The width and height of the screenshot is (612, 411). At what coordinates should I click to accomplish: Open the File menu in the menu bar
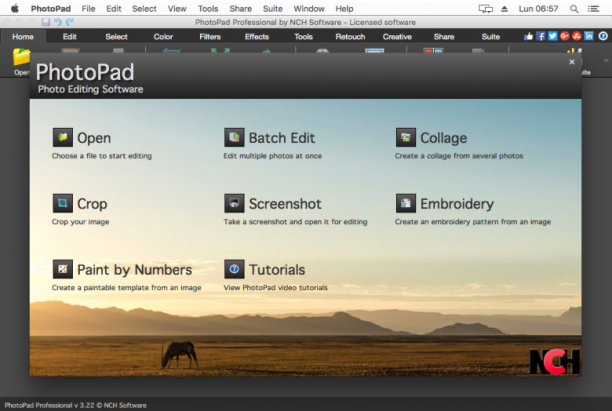89,9
